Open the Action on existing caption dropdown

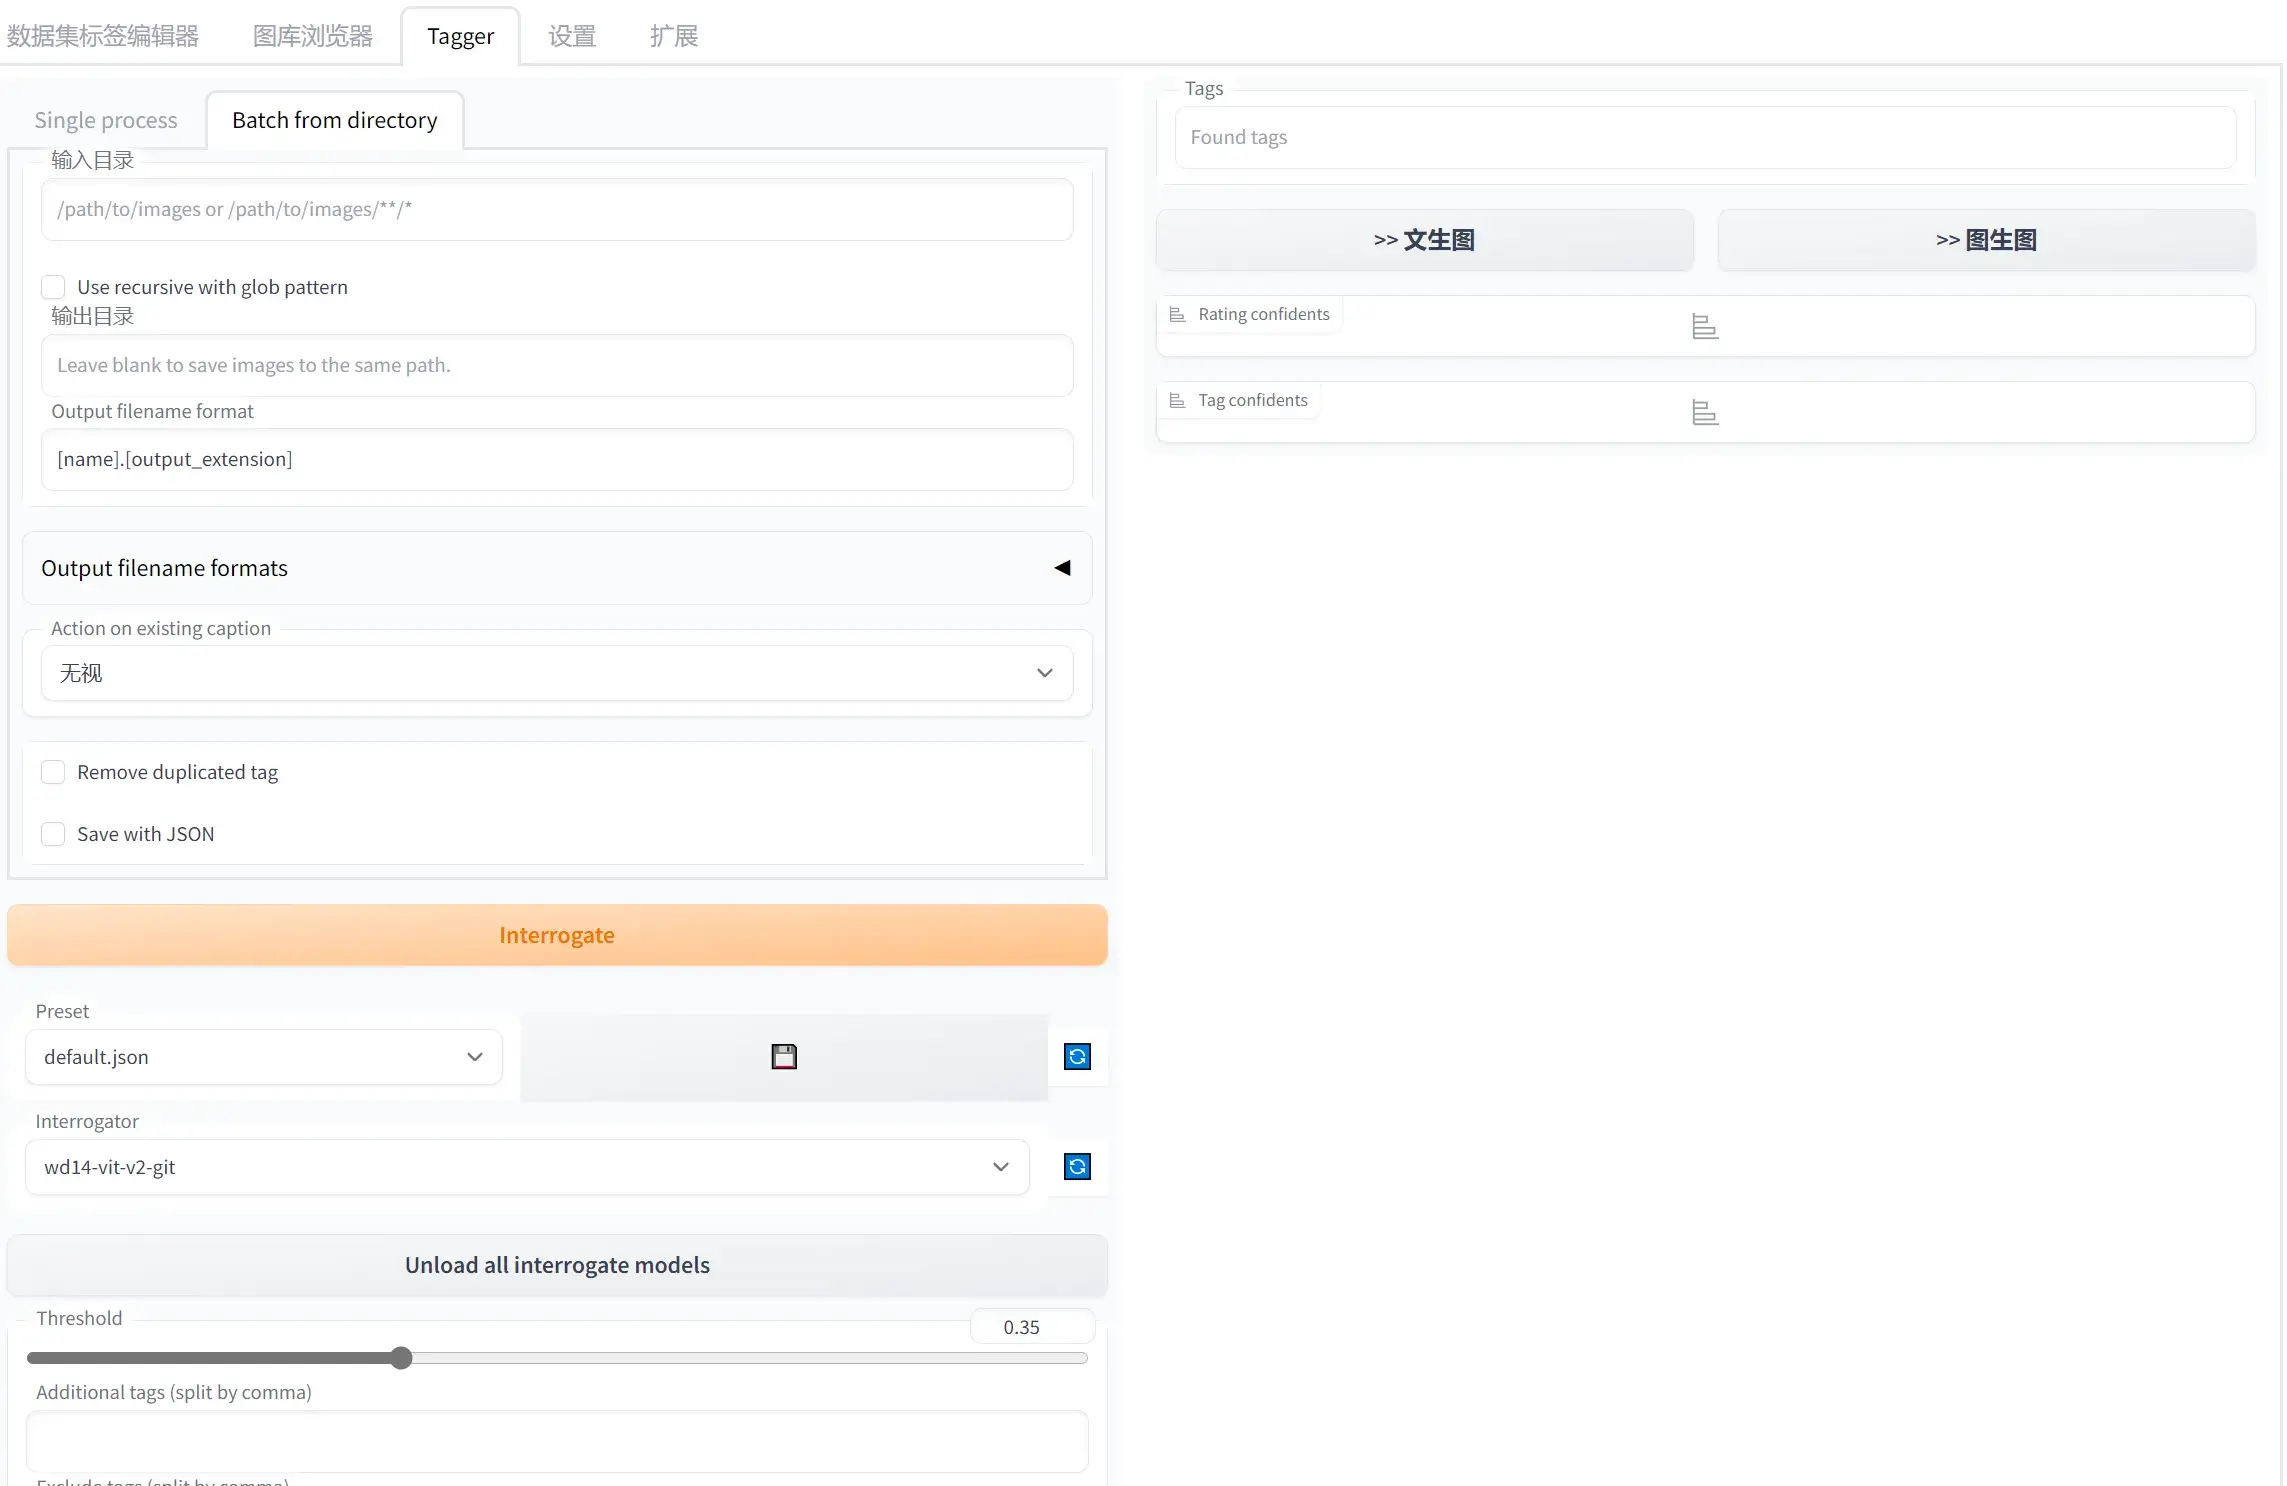click(x=556, y=673)
